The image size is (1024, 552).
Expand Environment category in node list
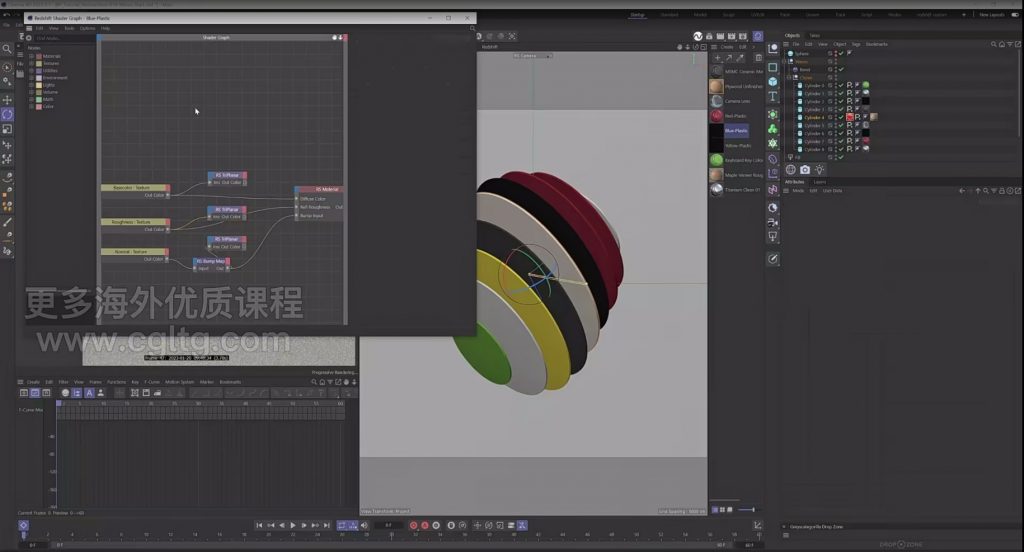coord(31,78)
